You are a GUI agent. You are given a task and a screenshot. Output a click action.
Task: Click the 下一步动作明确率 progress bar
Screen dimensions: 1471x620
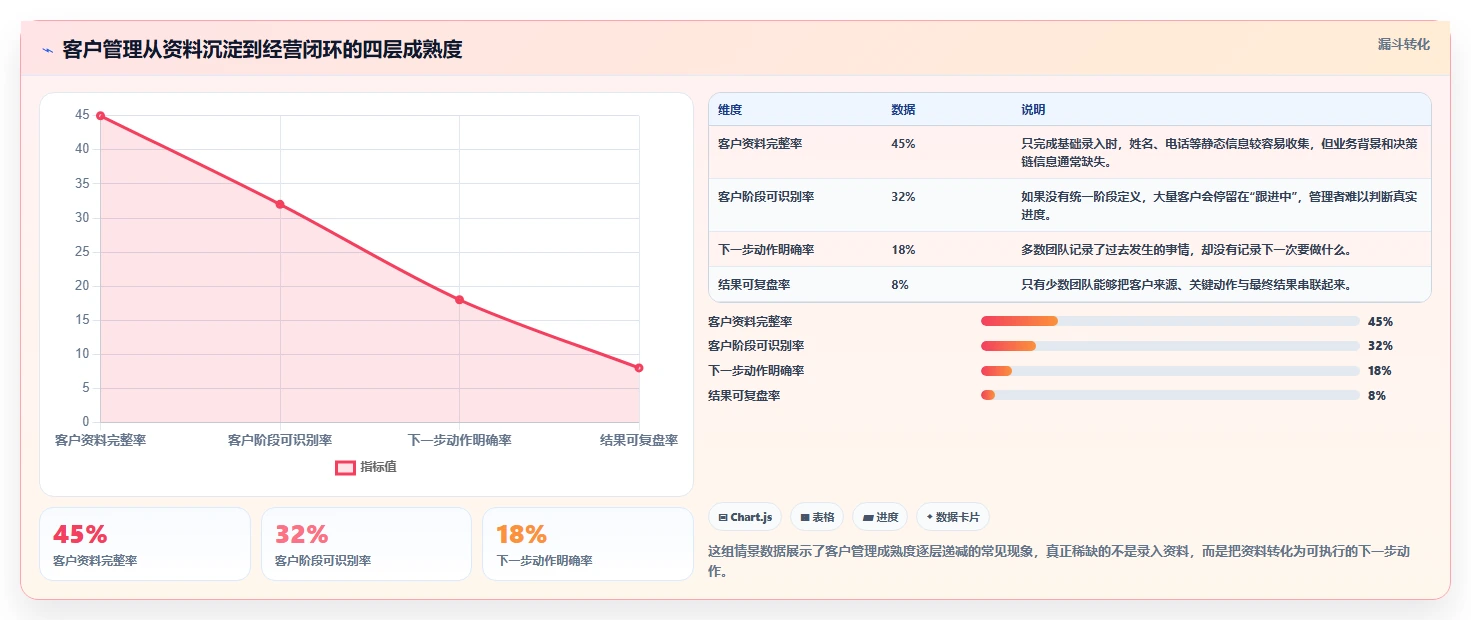pos(1170,371)
